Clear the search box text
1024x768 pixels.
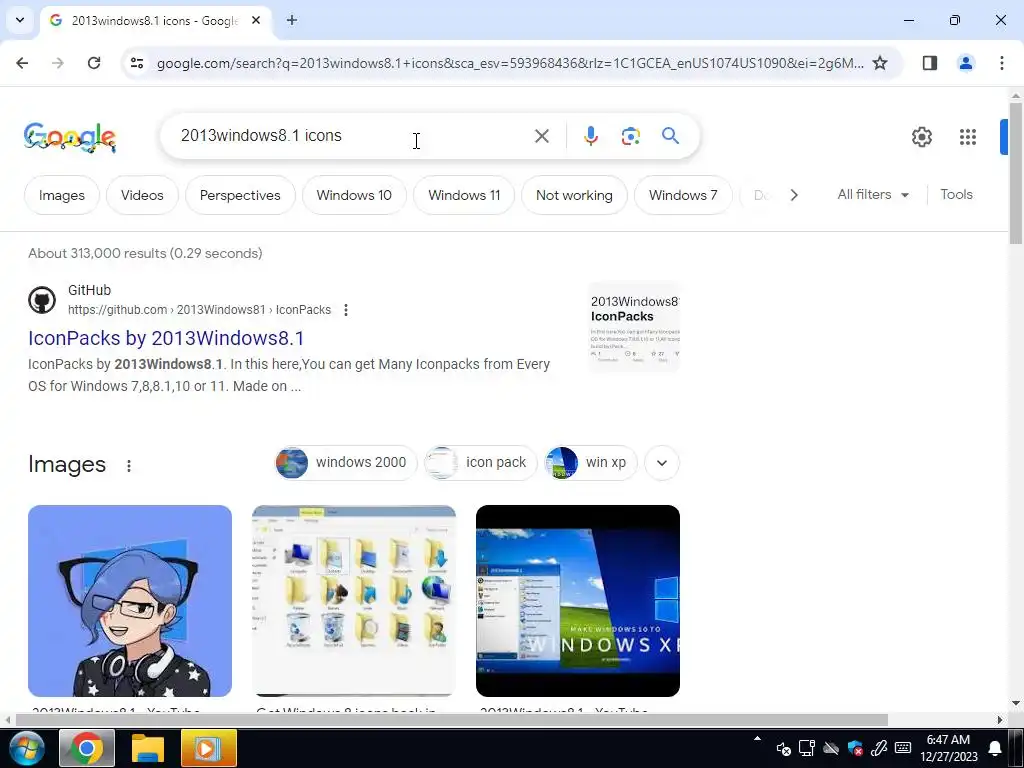click(541, 136)
